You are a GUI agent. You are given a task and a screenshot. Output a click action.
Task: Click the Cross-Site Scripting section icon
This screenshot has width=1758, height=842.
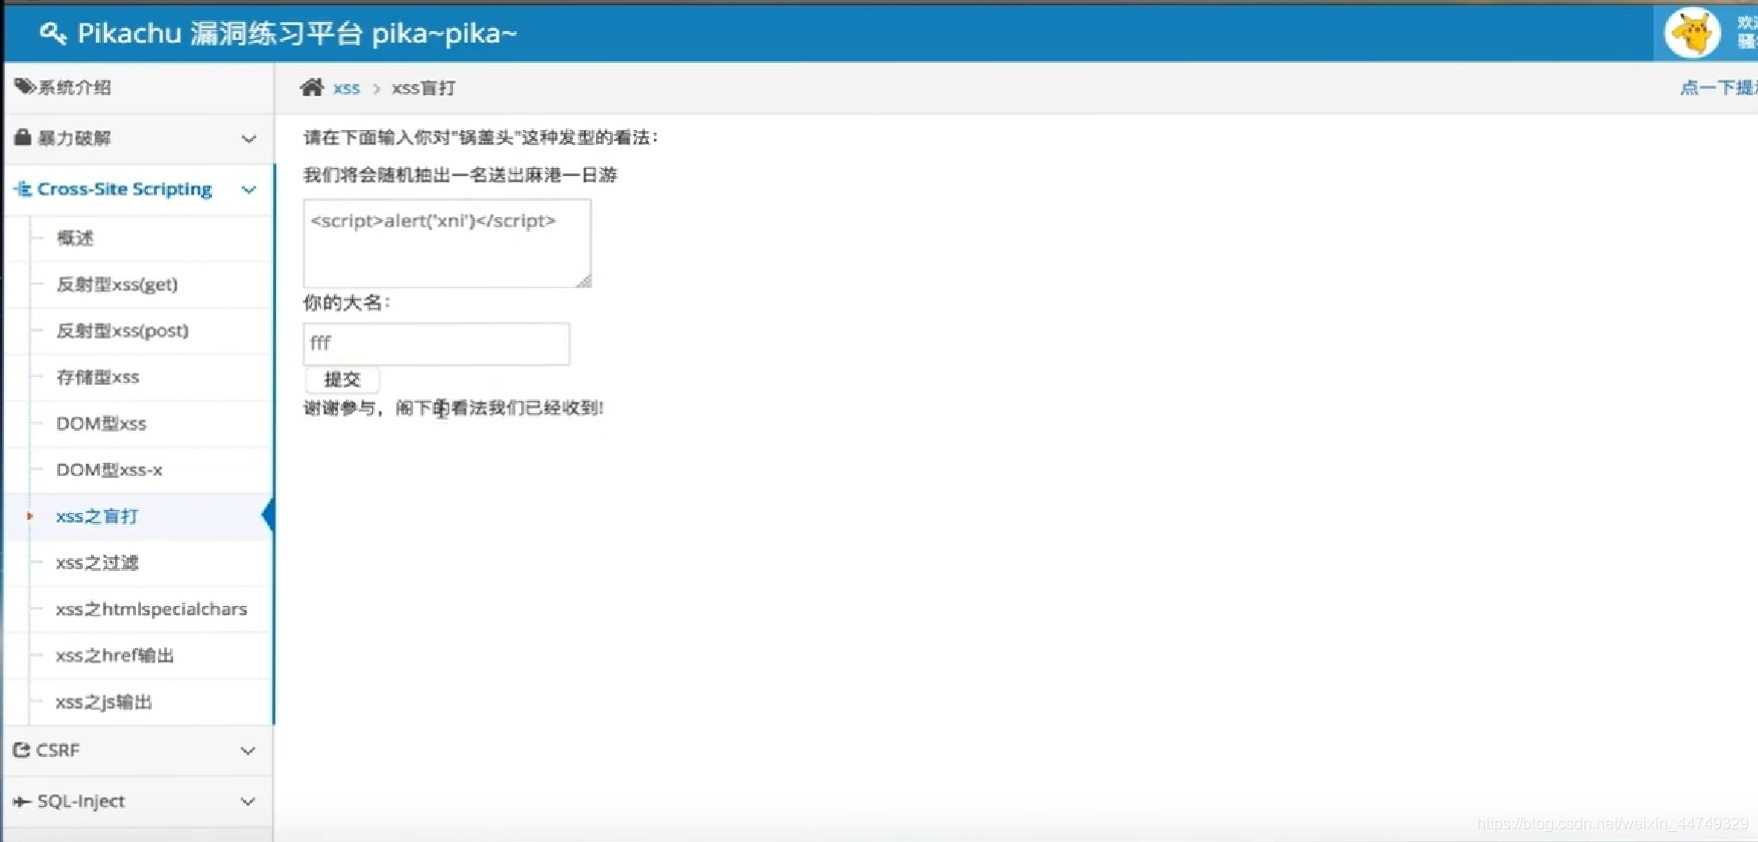pyautogui.click(x=24, y=189)
